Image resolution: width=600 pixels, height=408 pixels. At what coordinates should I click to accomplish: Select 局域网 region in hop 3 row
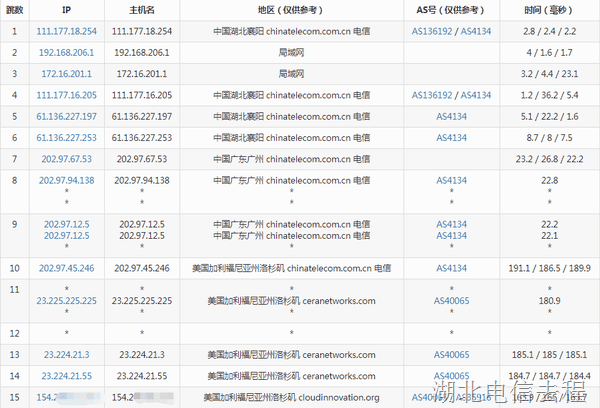pos(291,74)
